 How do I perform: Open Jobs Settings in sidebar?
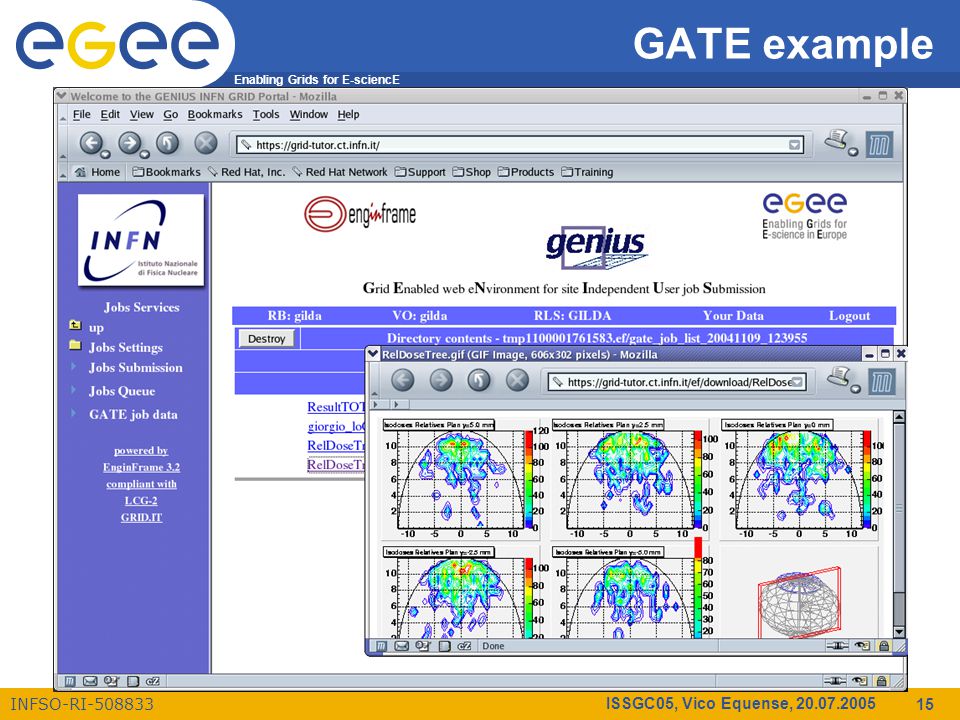pyautogui.click(x=126, y=347)
